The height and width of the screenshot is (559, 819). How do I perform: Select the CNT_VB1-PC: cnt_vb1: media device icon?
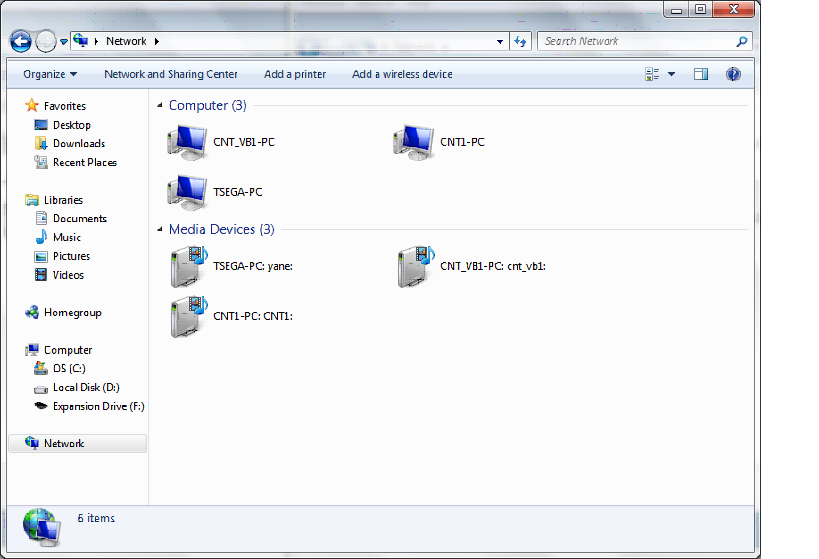[x=416, y=266]
